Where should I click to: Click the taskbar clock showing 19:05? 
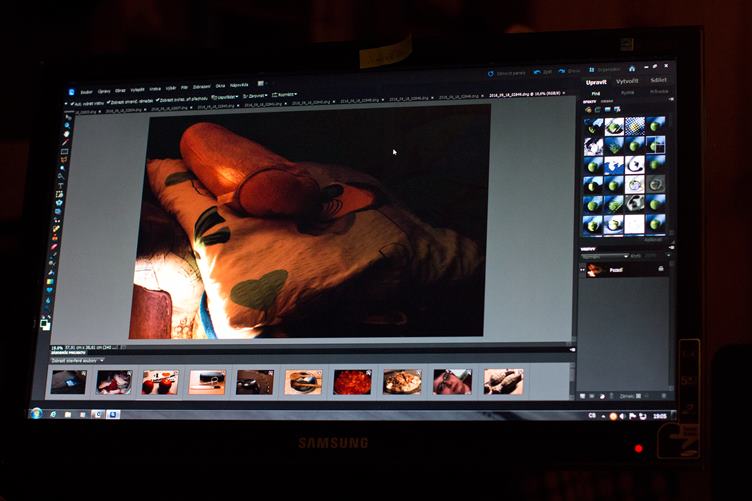coord(659,416)
